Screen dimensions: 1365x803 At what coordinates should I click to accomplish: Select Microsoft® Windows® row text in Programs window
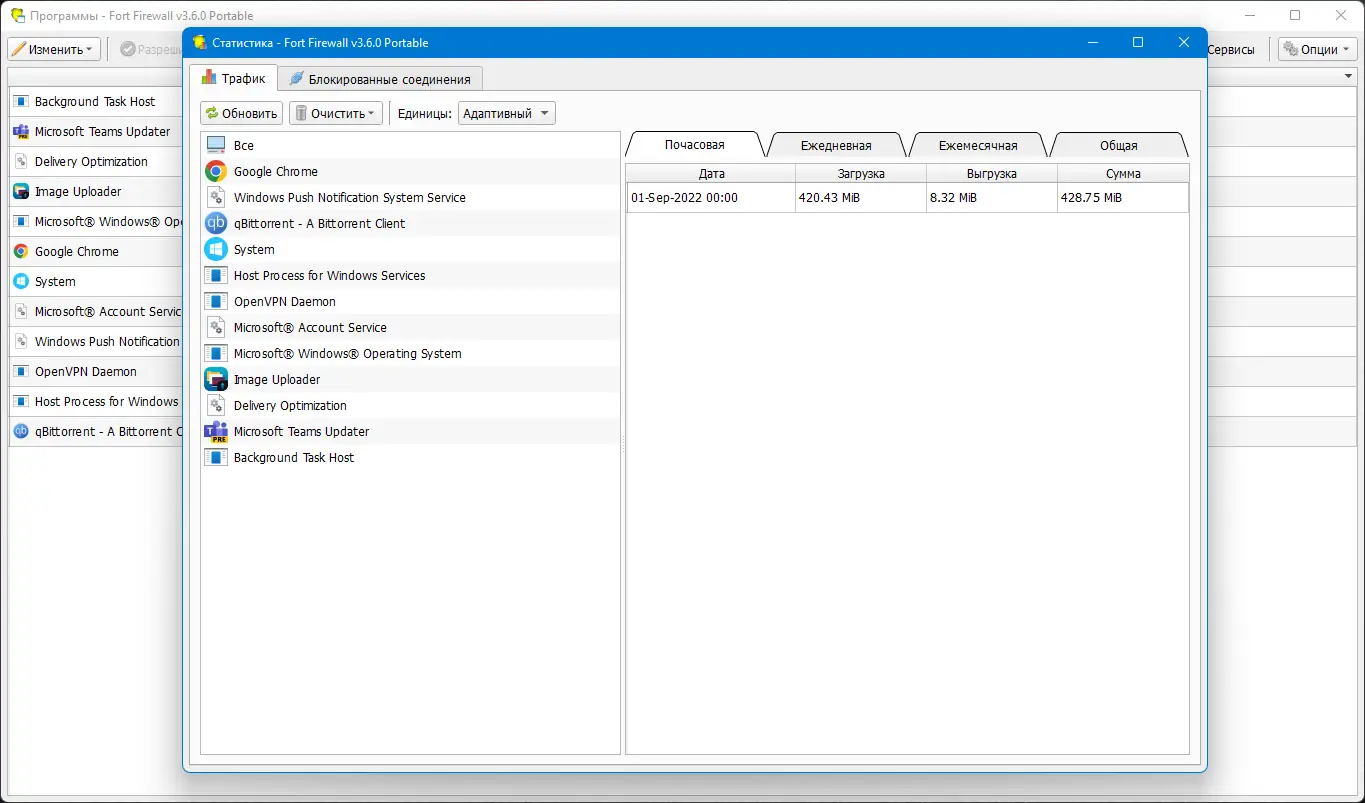coord(109,221)
